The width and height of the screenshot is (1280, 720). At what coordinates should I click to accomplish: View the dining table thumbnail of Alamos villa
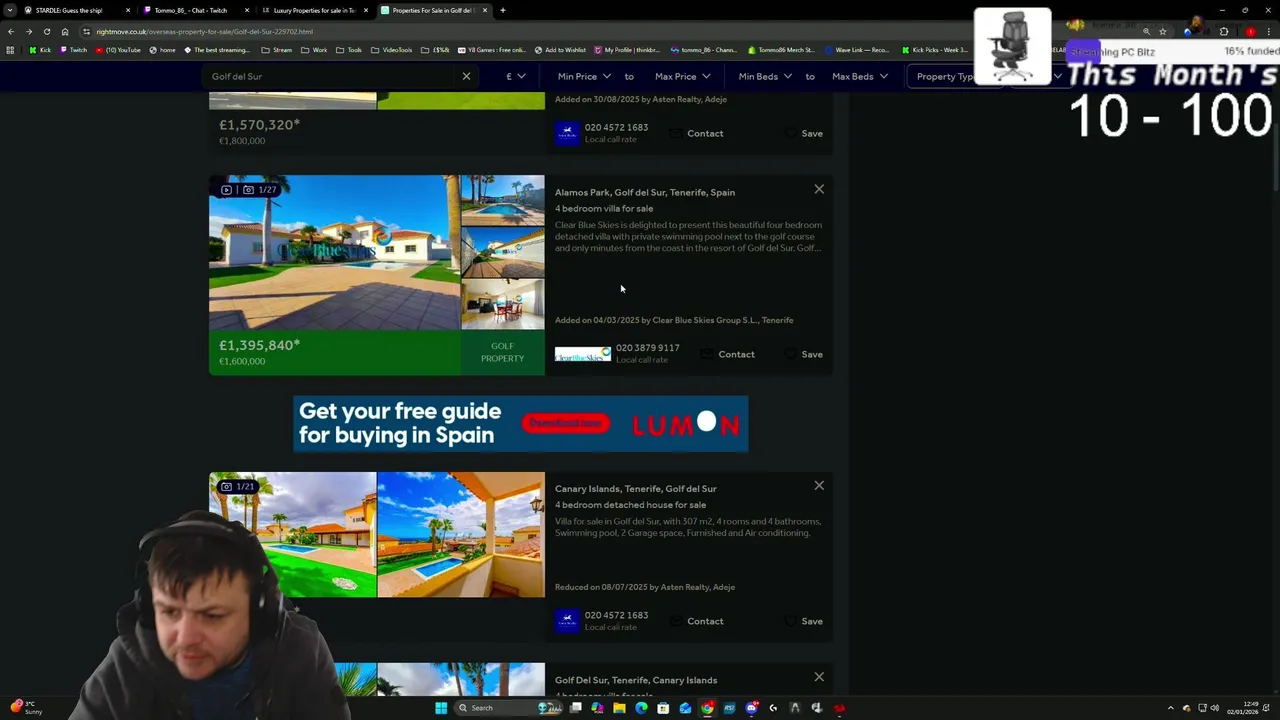503,304
